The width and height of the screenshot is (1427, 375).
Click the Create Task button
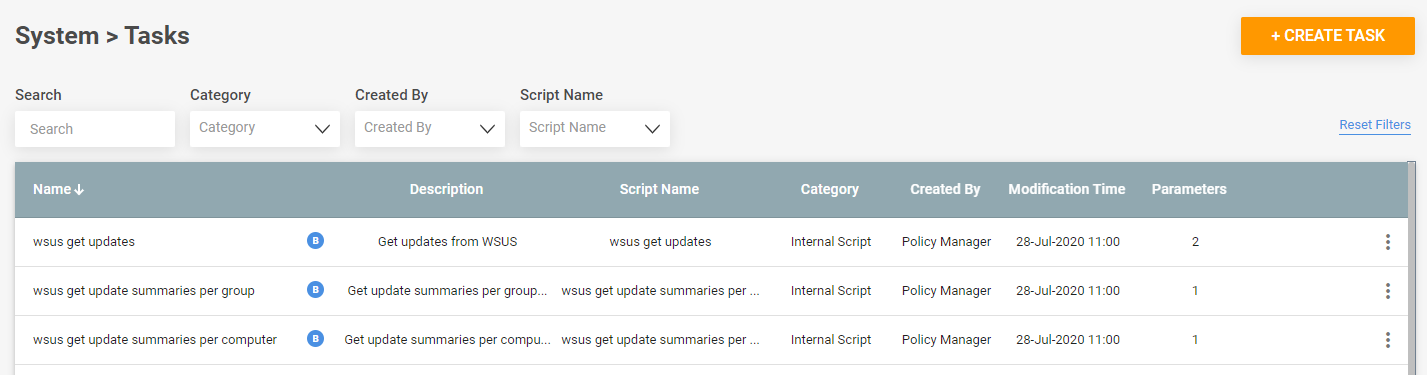coord(1327,36)
